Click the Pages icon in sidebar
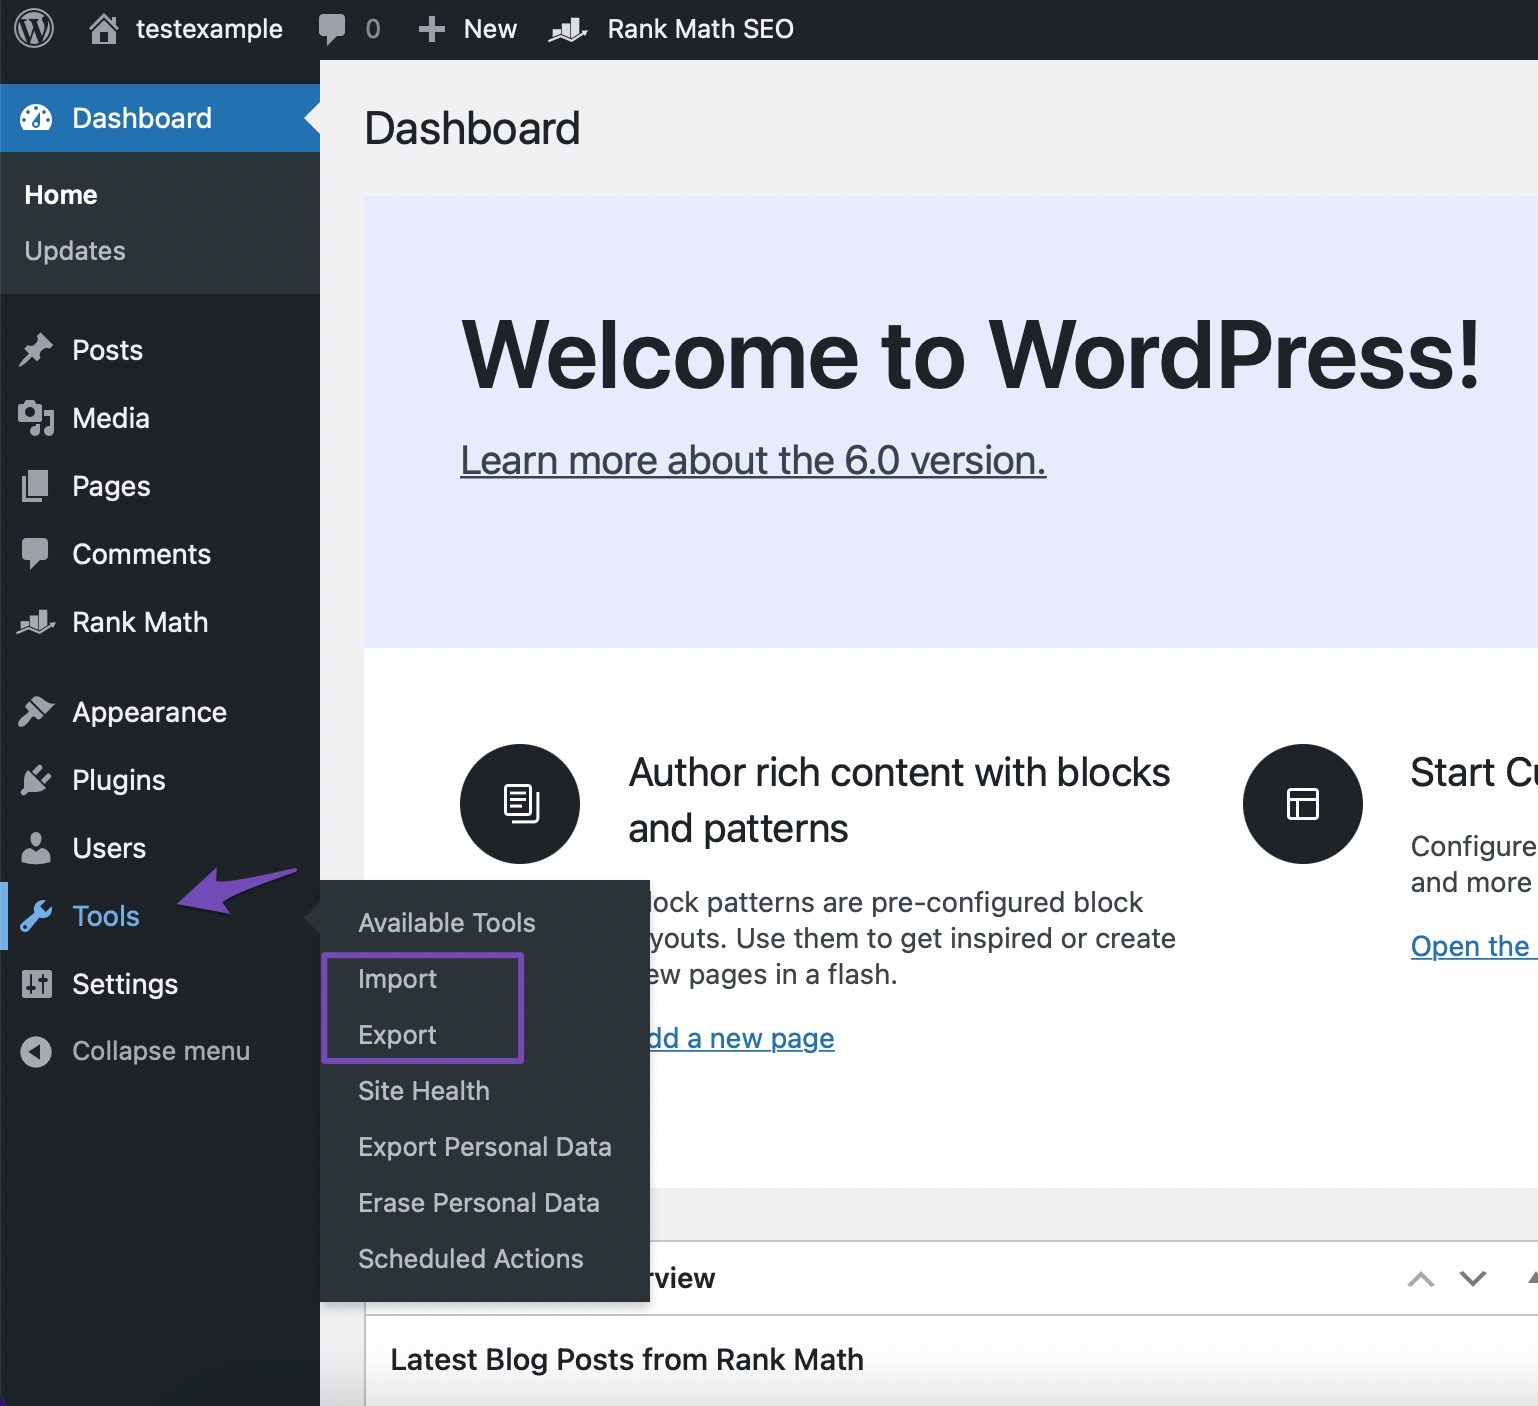The image size is (1538, 1406). coord(36,486)
